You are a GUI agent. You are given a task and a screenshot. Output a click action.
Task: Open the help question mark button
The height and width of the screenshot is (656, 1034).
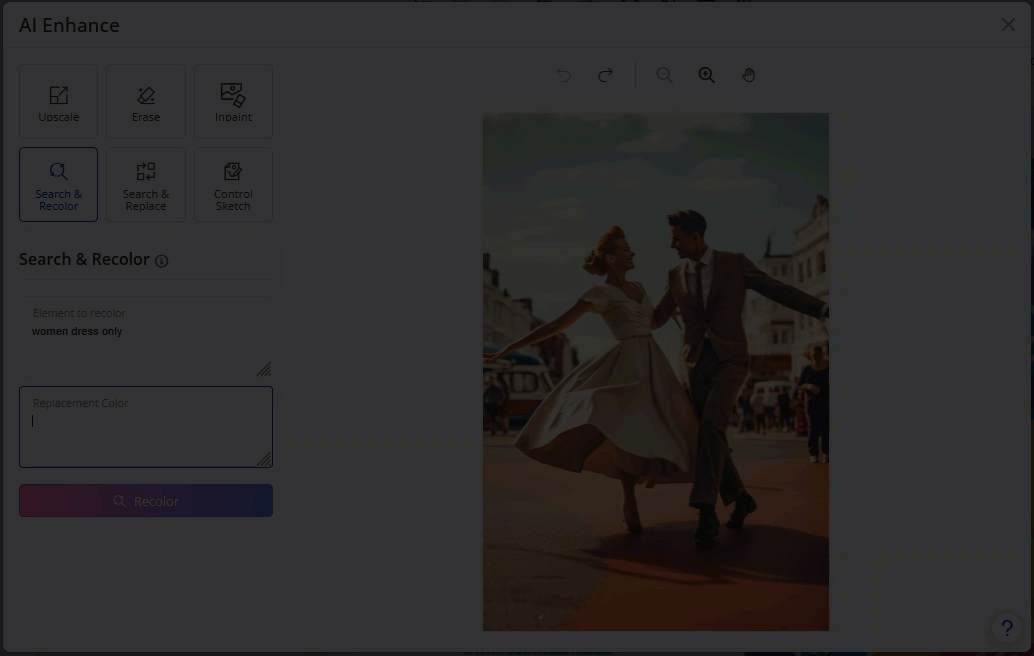coord(1007,628)
